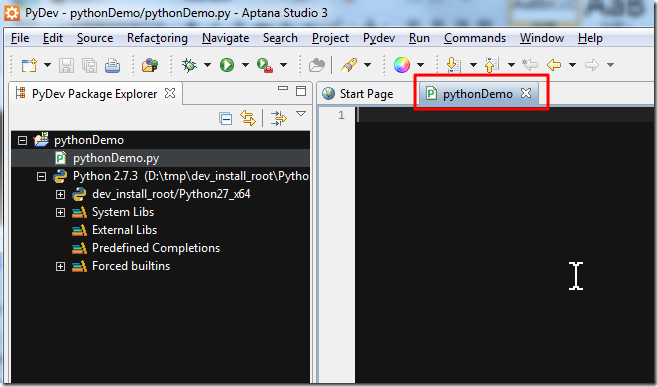Select Predefined Completions in the tree

click(x=156, y=248)
